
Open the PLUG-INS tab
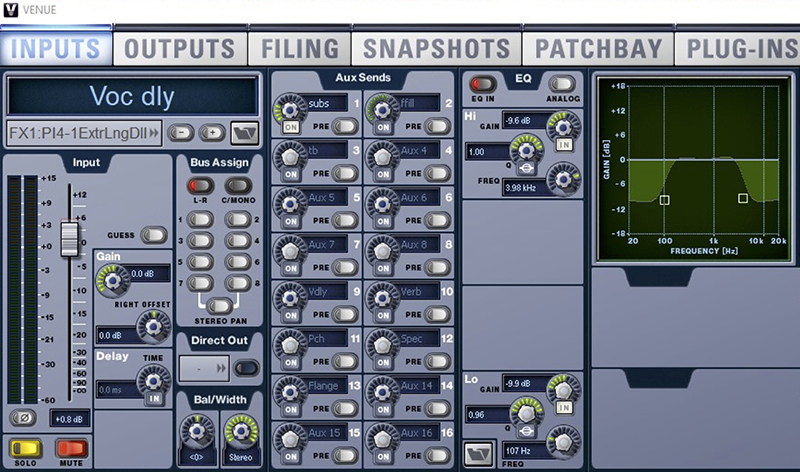[738, 49]
